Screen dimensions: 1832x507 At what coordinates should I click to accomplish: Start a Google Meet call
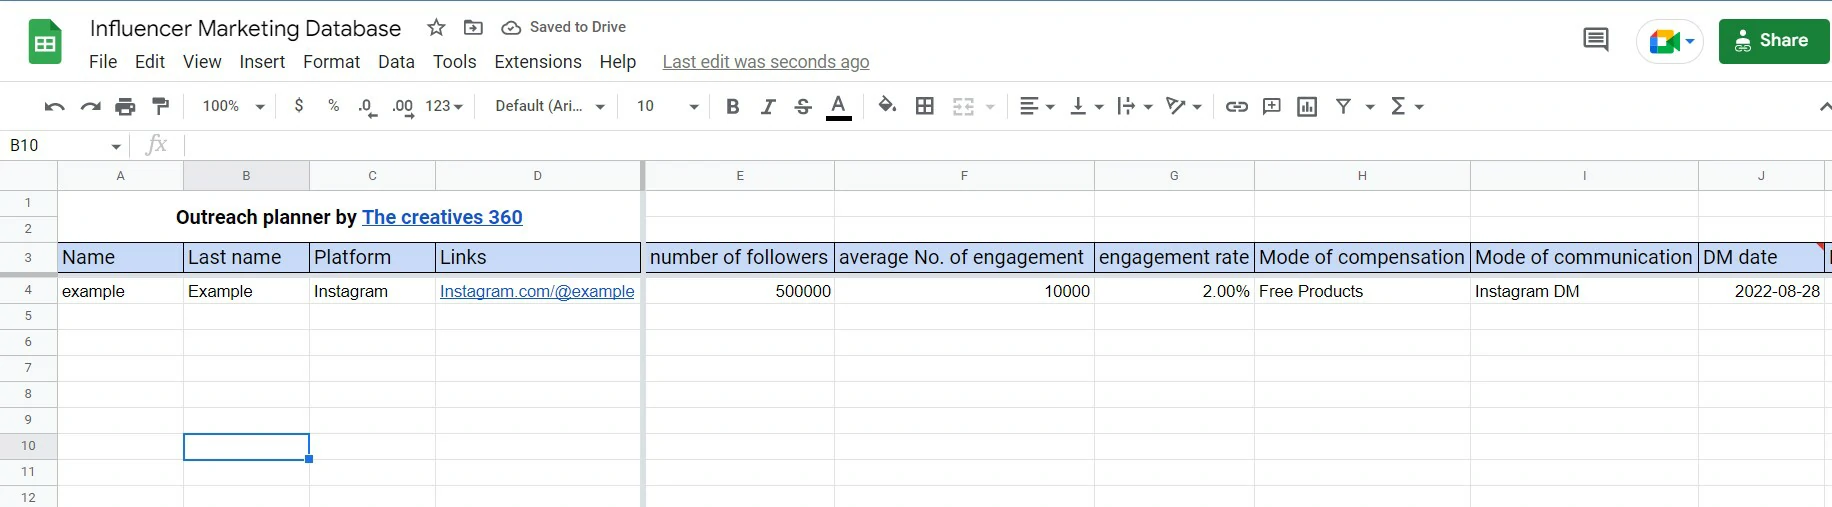click(1670, 41)
